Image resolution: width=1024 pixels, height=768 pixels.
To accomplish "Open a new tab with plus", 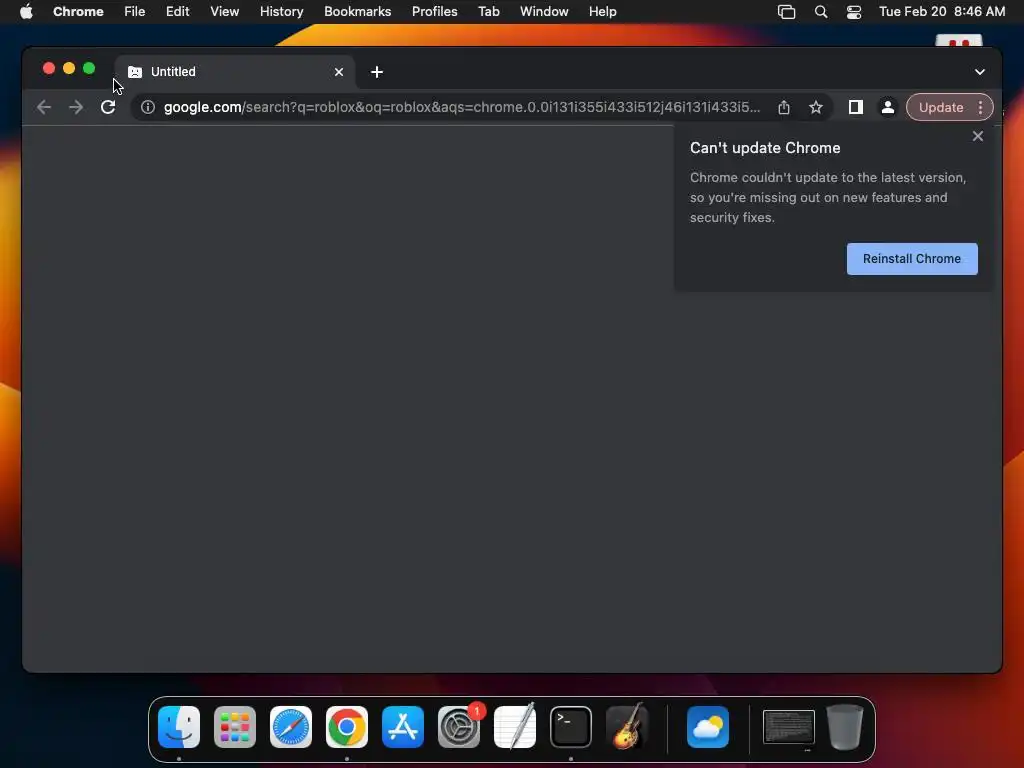I will (377, 72).
